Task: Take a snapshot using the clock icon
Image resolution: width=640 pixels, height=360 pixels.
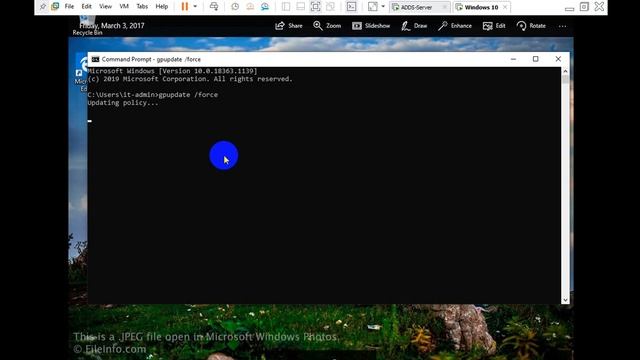Action: (235, 7)
